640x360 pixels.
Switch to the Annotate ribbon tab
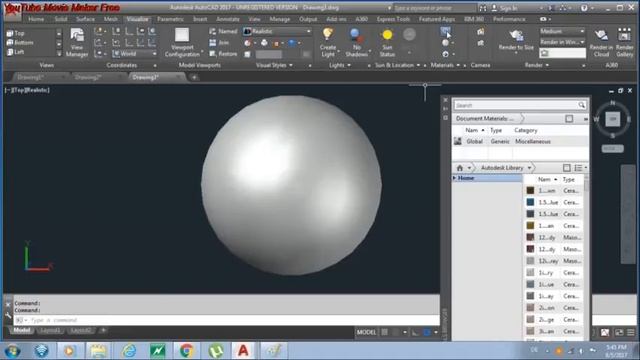click(227, 19)
